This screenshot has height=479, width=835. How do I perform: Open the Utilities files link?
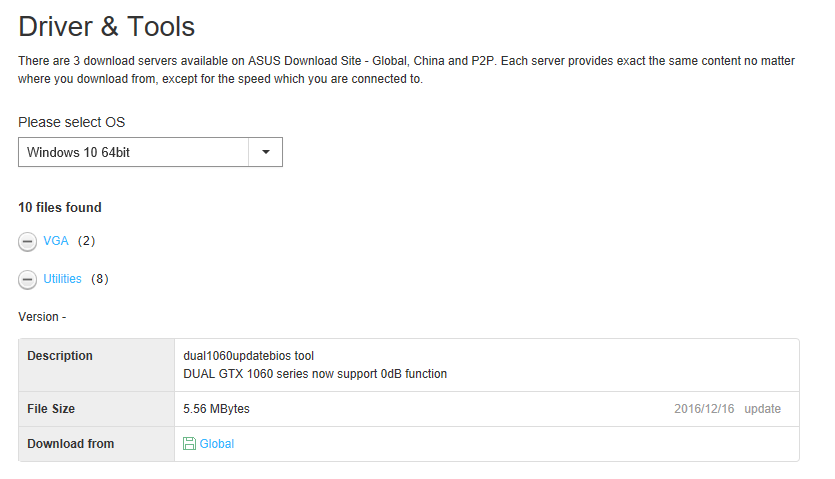click(62, 279)
